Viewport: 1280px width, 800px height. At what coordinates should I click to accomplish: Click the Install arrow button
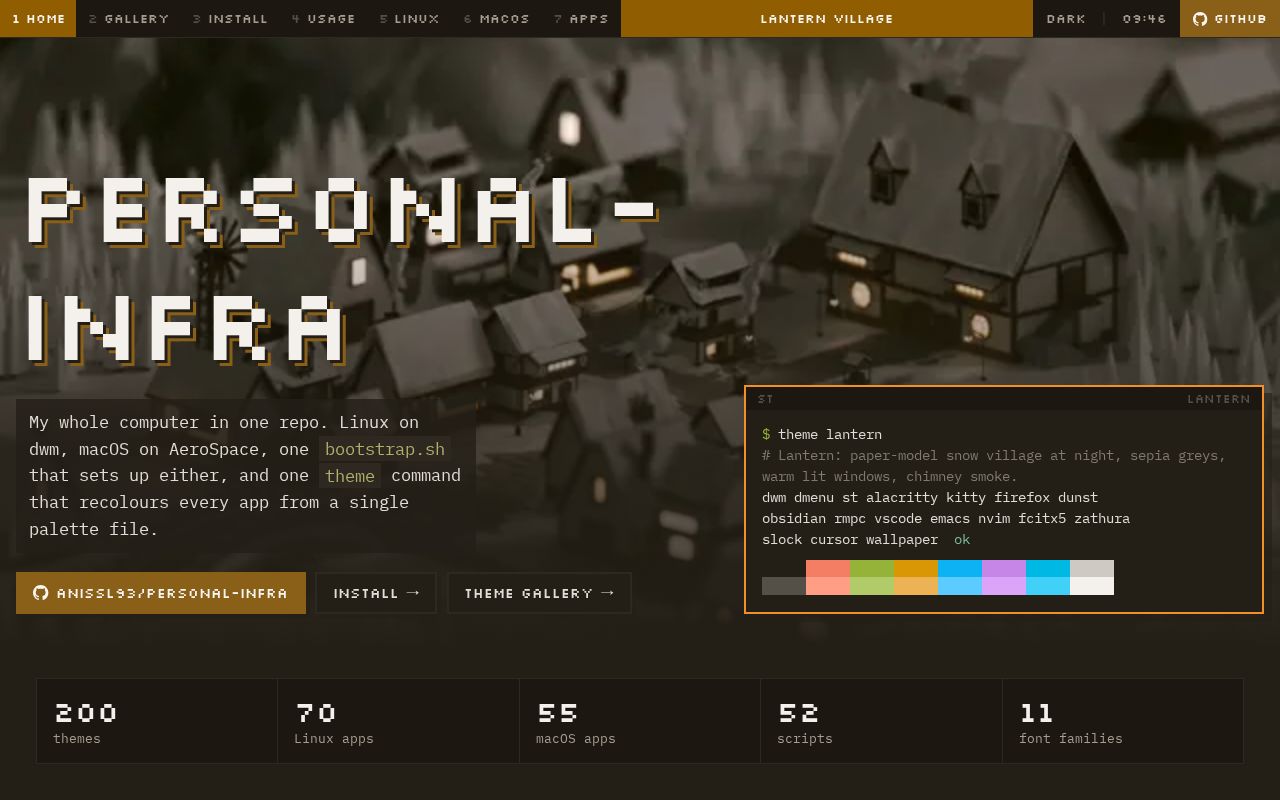[376, 593]
